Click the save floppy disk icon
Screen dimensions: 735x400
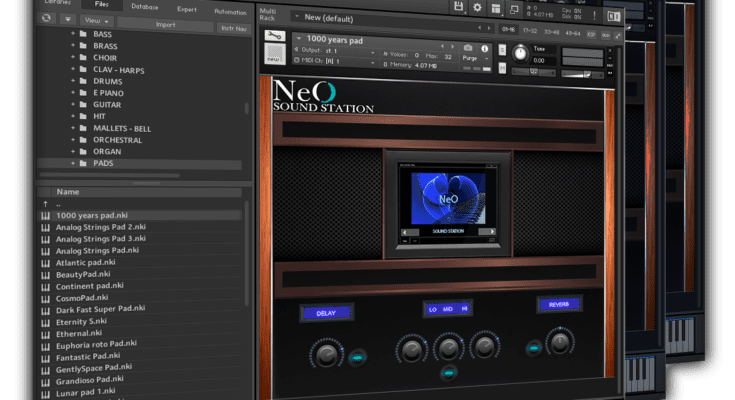pyautogui.click(x=458, y=7)
